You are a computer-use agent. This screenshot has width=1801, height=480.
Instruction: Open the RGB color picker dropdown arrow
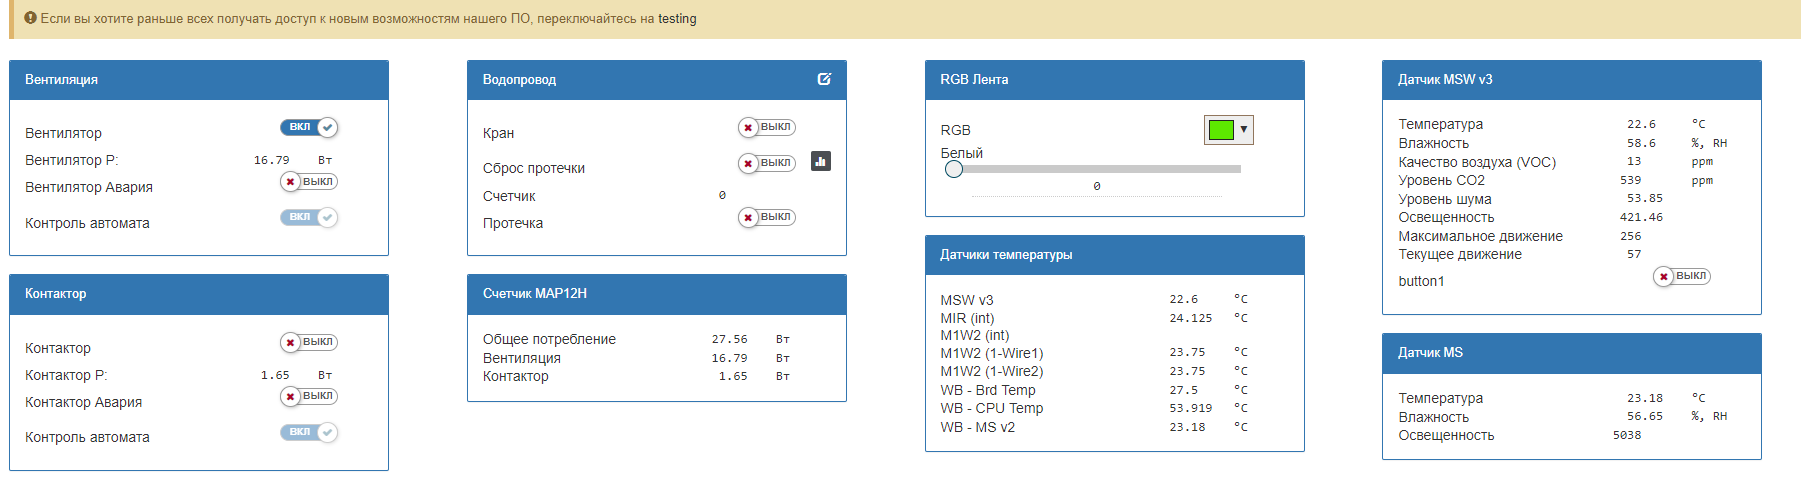tap(1244, 129)
